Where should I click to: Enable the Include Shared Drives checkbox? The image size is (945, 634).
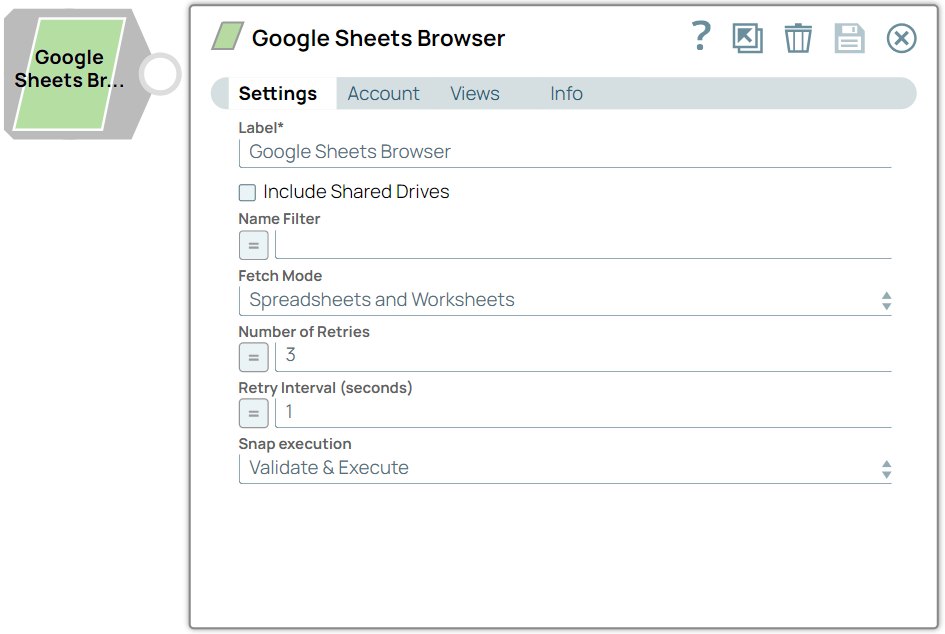coord(247,192)
